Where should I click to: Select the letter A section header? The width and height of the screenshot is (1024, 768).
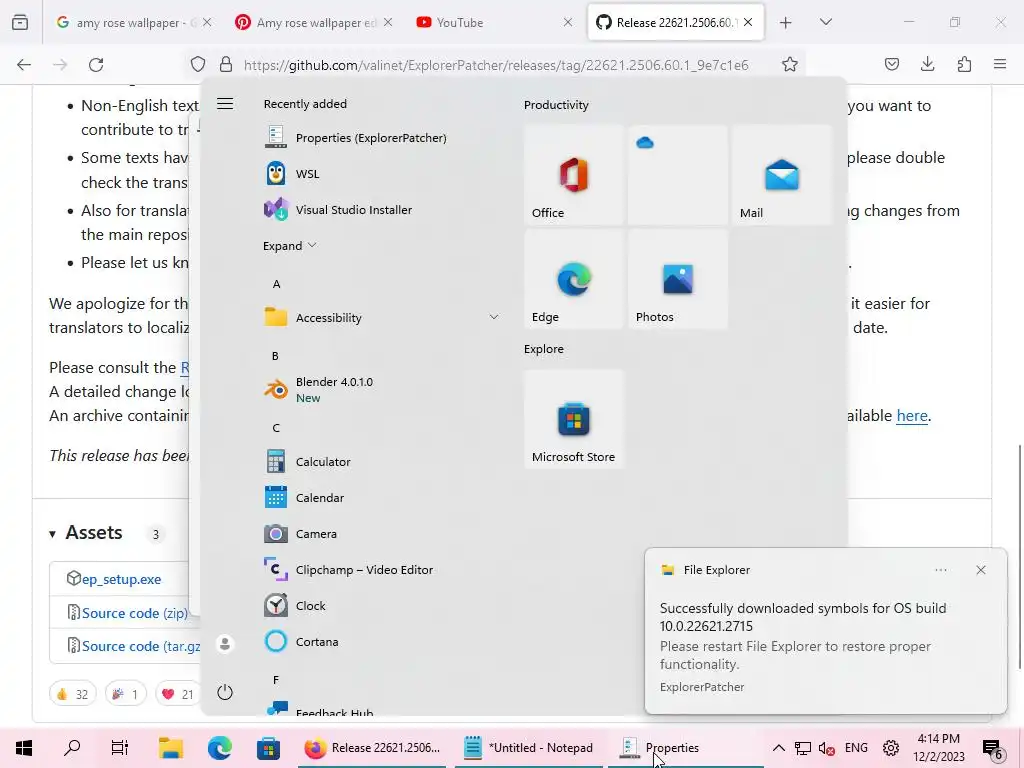click(x=276, y=284)
